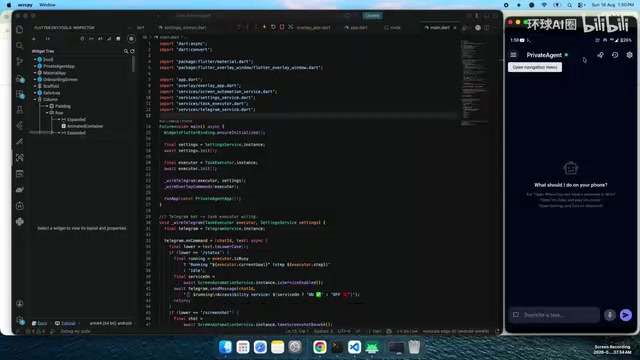The height and width of the screenshot is (360, 640).
Task: Toggle Select Widget Mode in the inspector
Action: coord(34,39)
